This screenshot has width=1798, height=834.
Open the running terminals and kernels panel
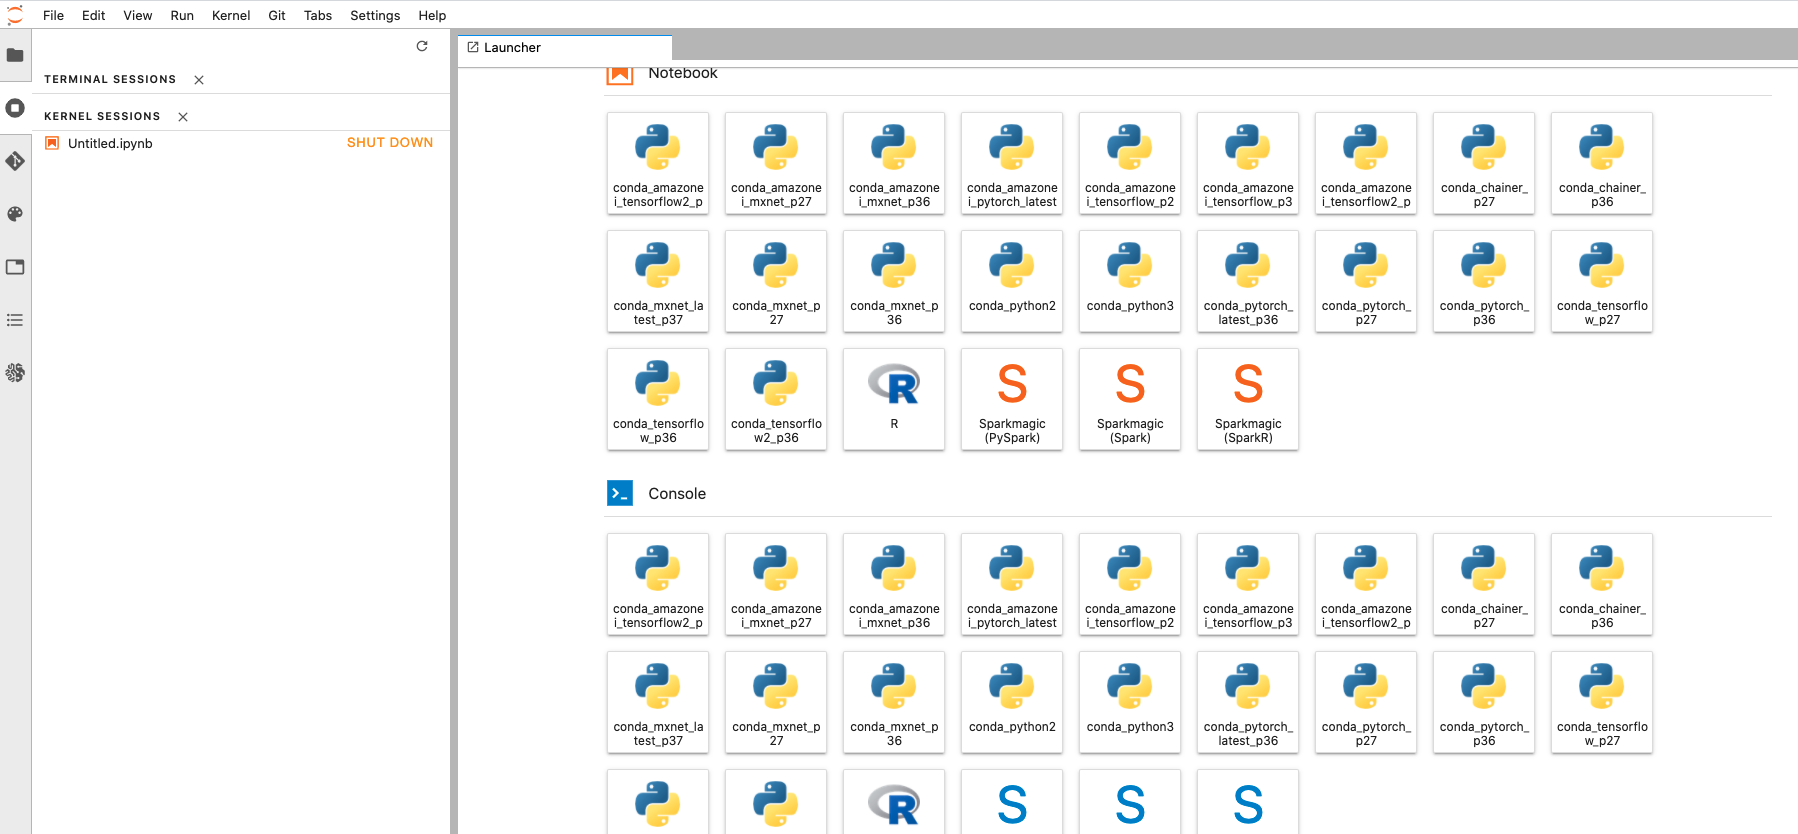(x=15, y=108)
